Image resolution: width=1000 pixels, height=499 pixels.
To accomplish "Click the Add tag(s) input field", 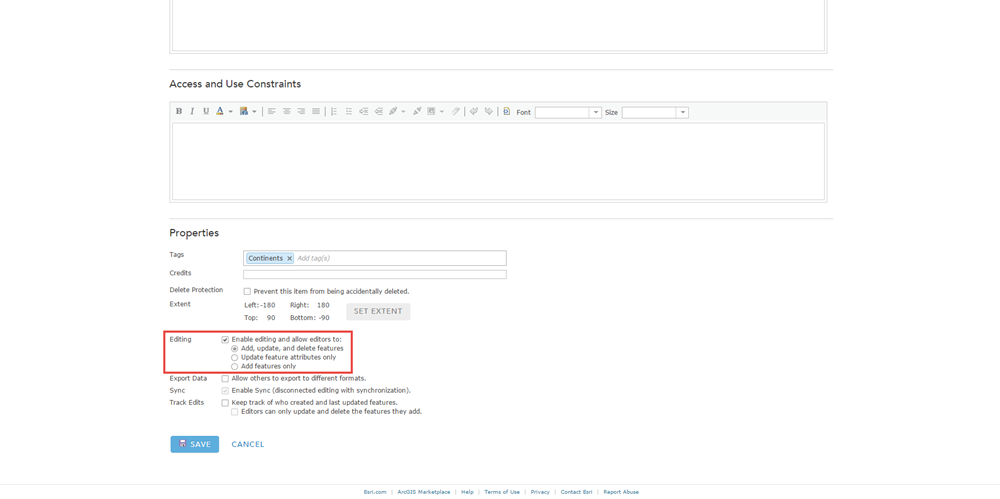I will [x=400, y=258].
